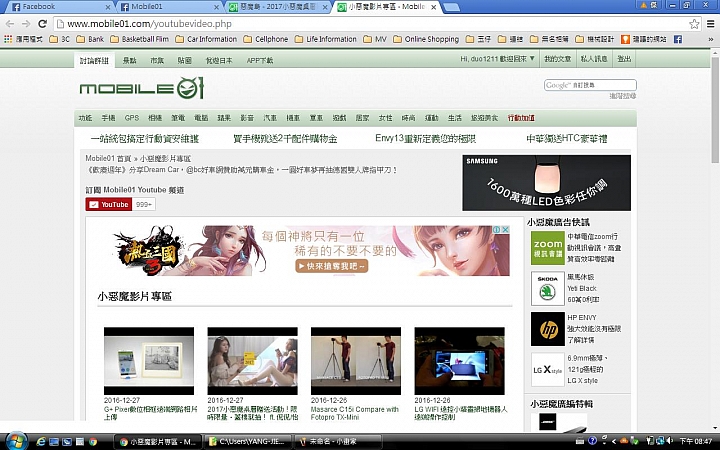
Task: Click the Google custom search box
Action: pyautogui.click(x=590, y=85)
